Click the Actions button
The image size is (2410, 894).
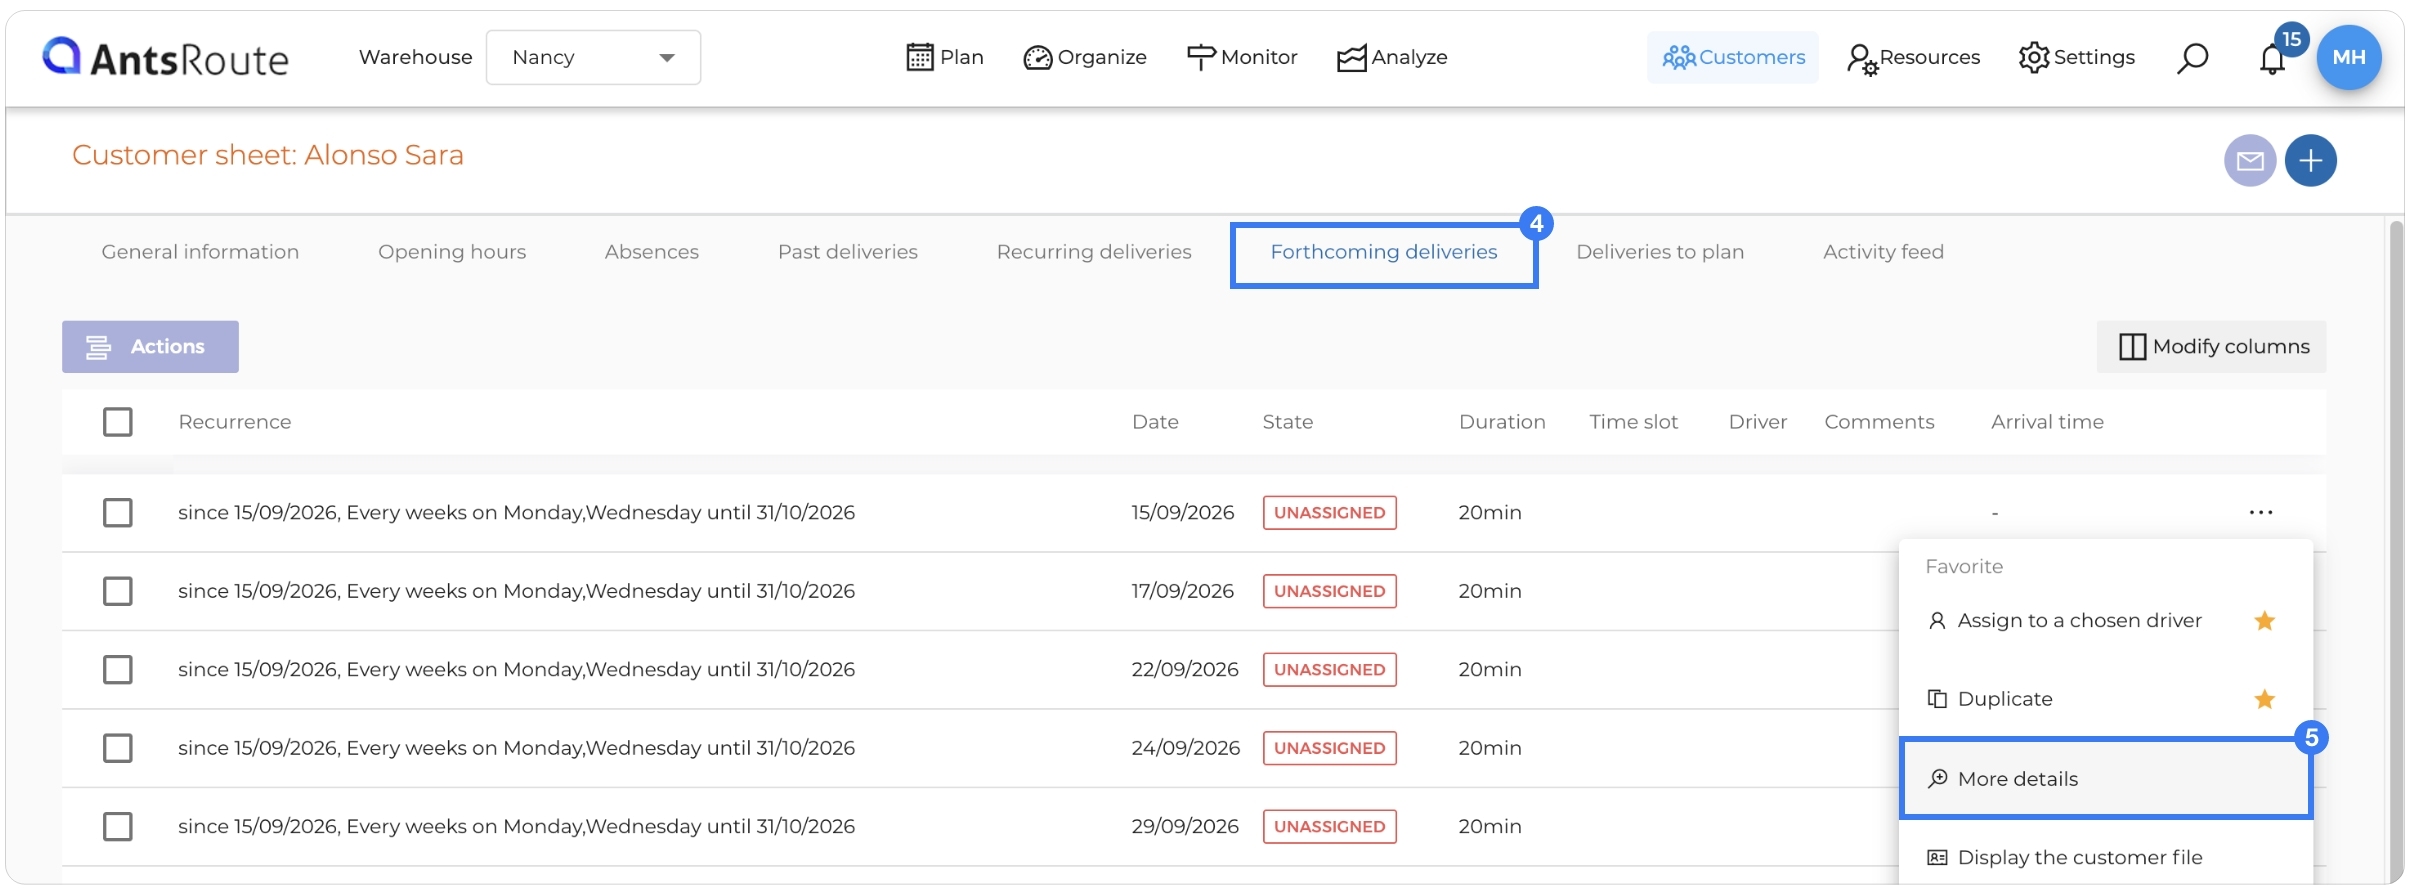tap(150, 347)
